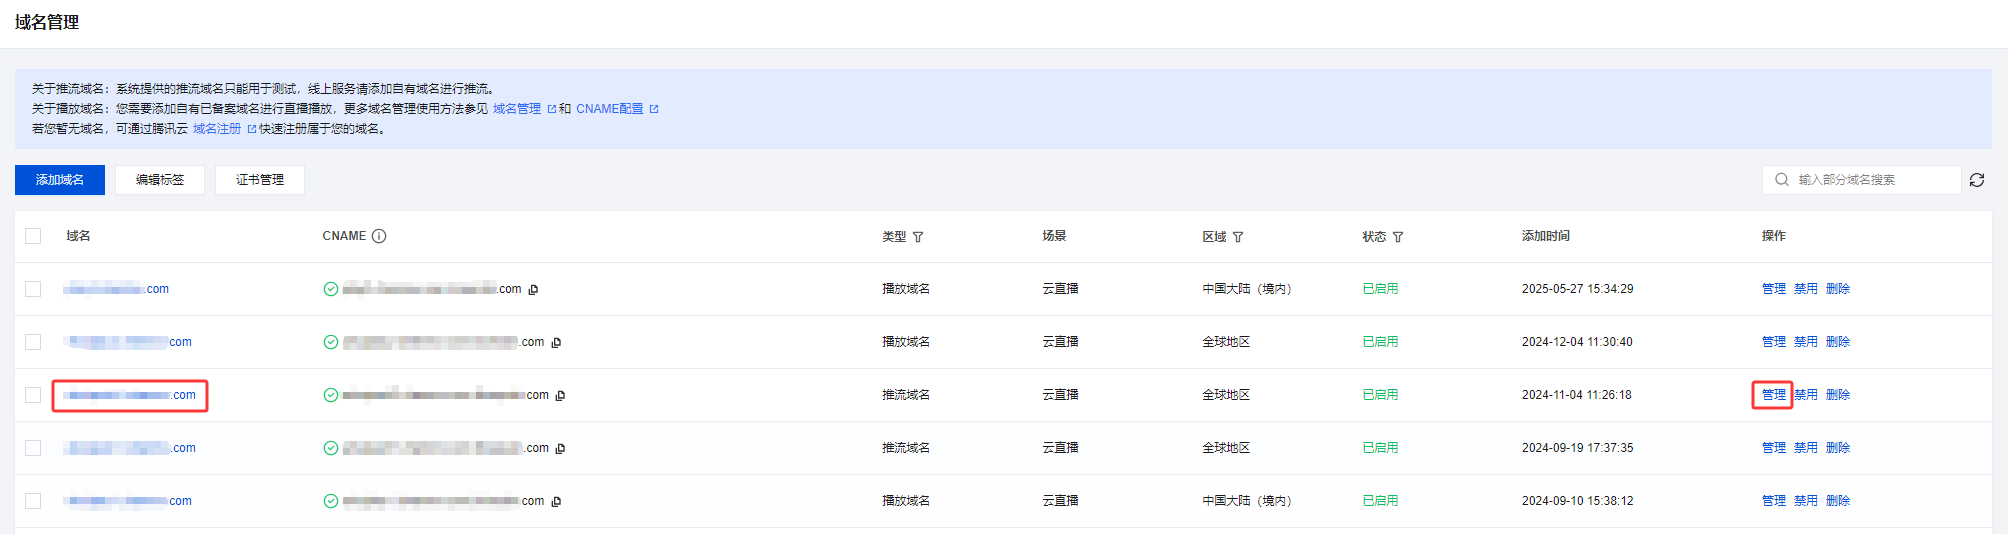Click 编辑标签 button
Image resolution: width=2008 pixels, height=534 pixels.
point(160,180)
